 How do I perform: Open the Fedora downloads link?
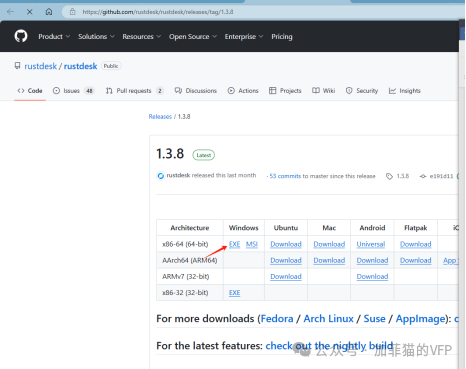pyautogui.click(x=277, y=319)
